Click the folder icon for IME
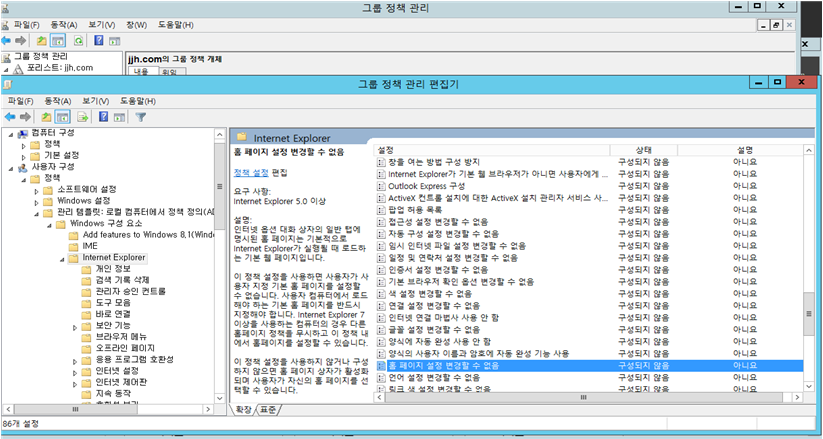Screen dimensions: 823x439 click(73, 246)
